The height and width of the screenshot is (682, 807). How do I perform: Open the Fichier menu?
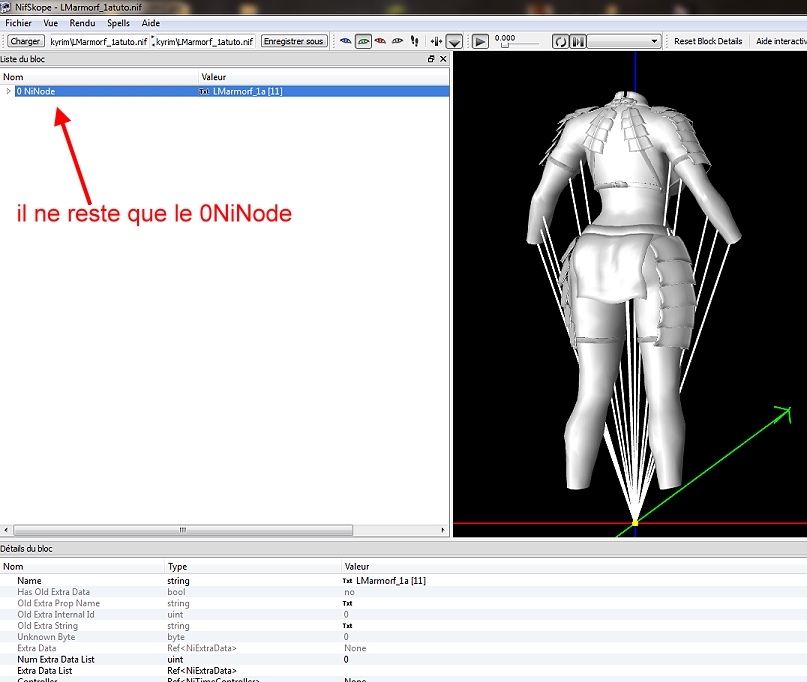[x=18, y=23]
